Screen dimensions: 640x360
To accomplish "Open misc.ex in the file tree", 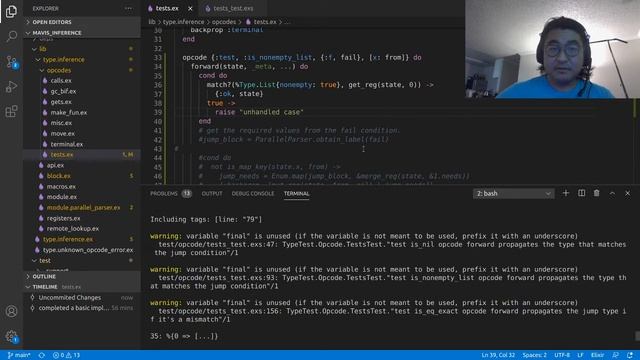I will pos(82,122).
